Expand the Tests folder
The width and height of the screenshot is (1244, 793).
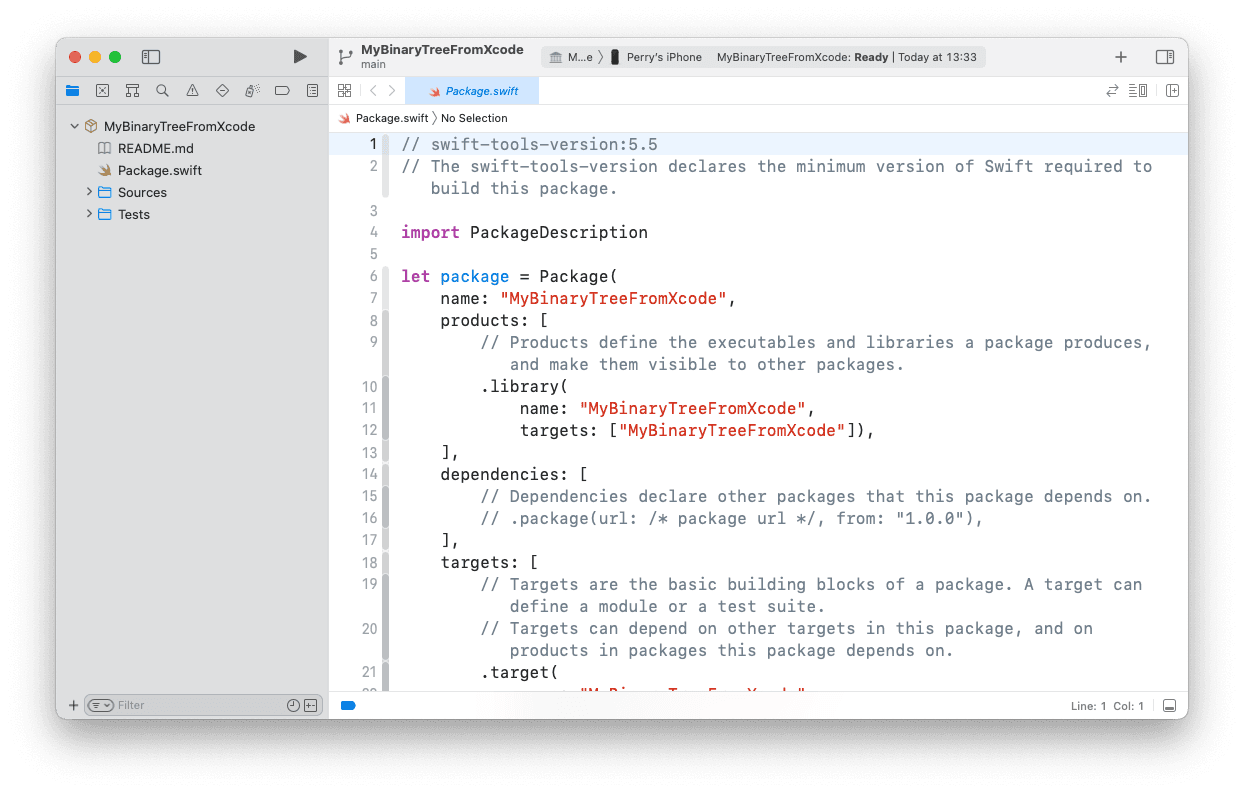pos(89,214)
